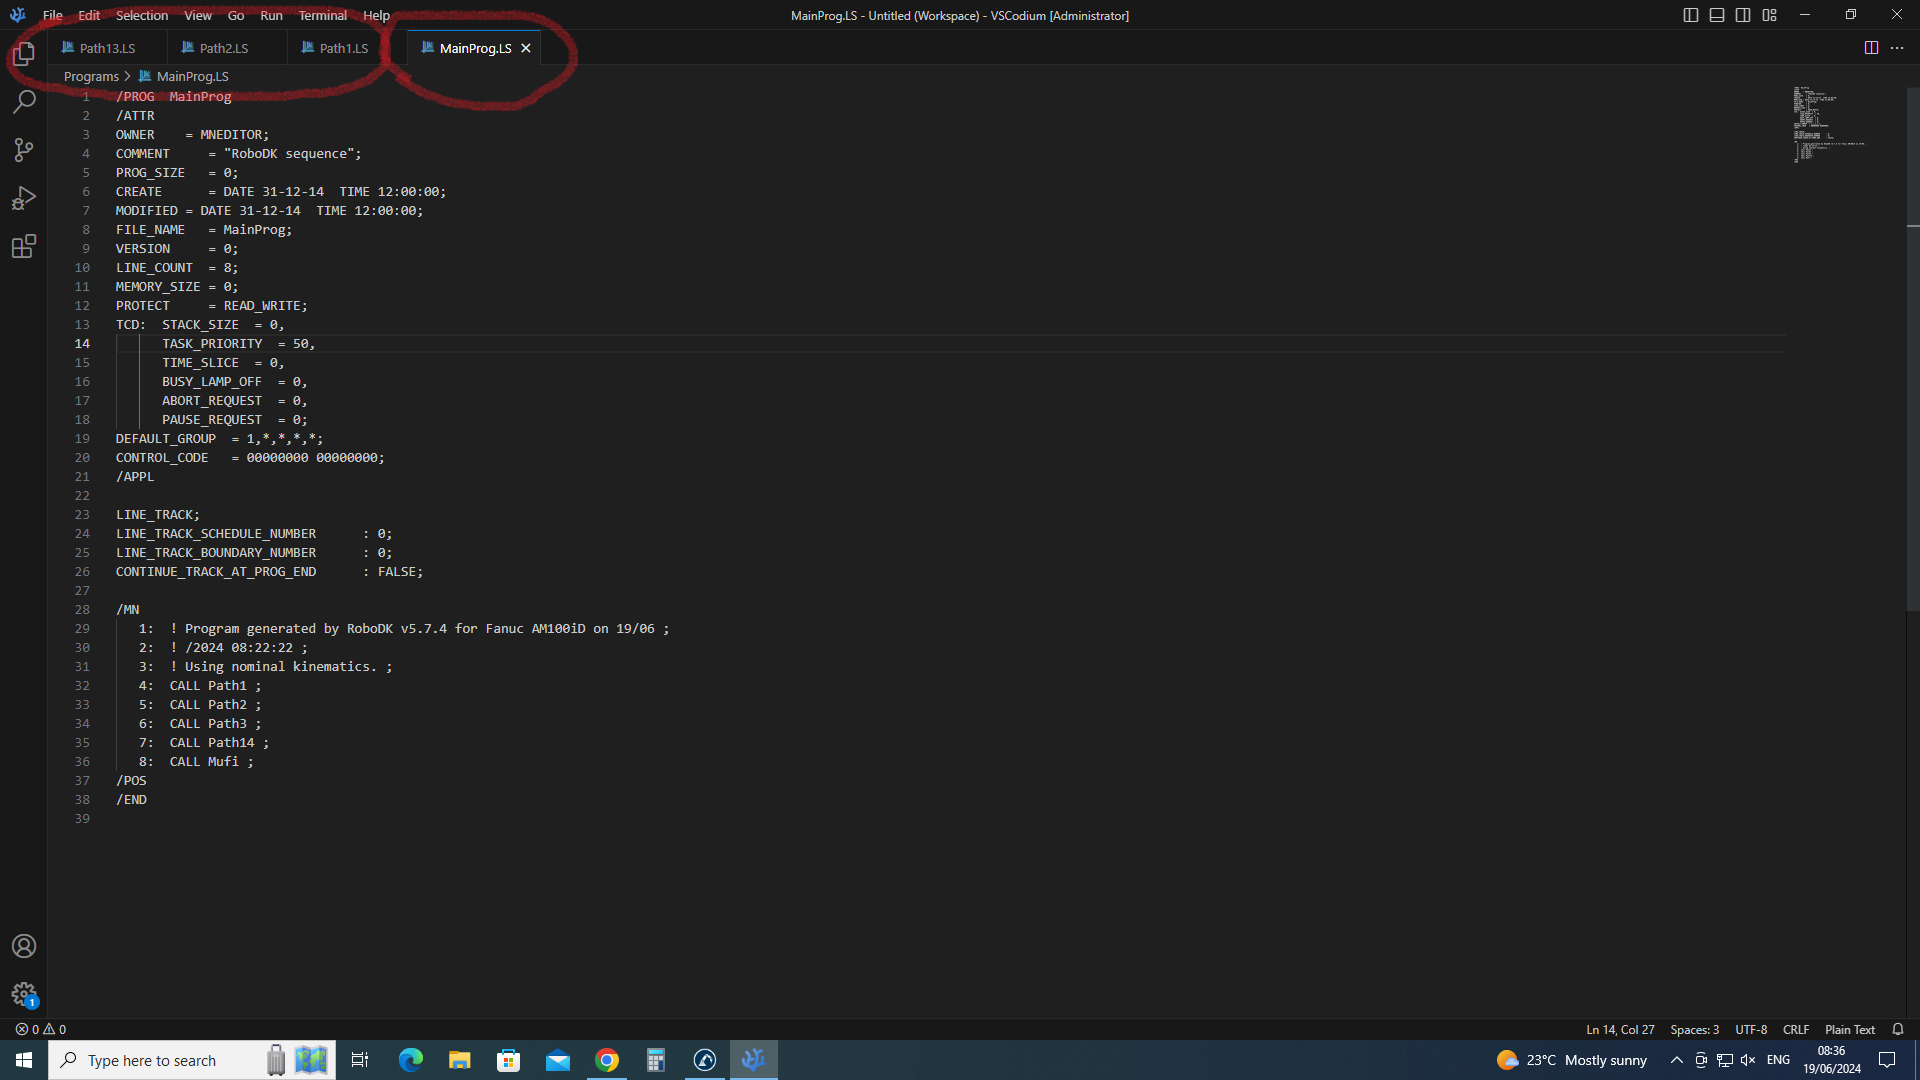The width and height of the screenshot is (1920, 1080).
Task: Change the Plain Text language mode
Action: 1849,1029
